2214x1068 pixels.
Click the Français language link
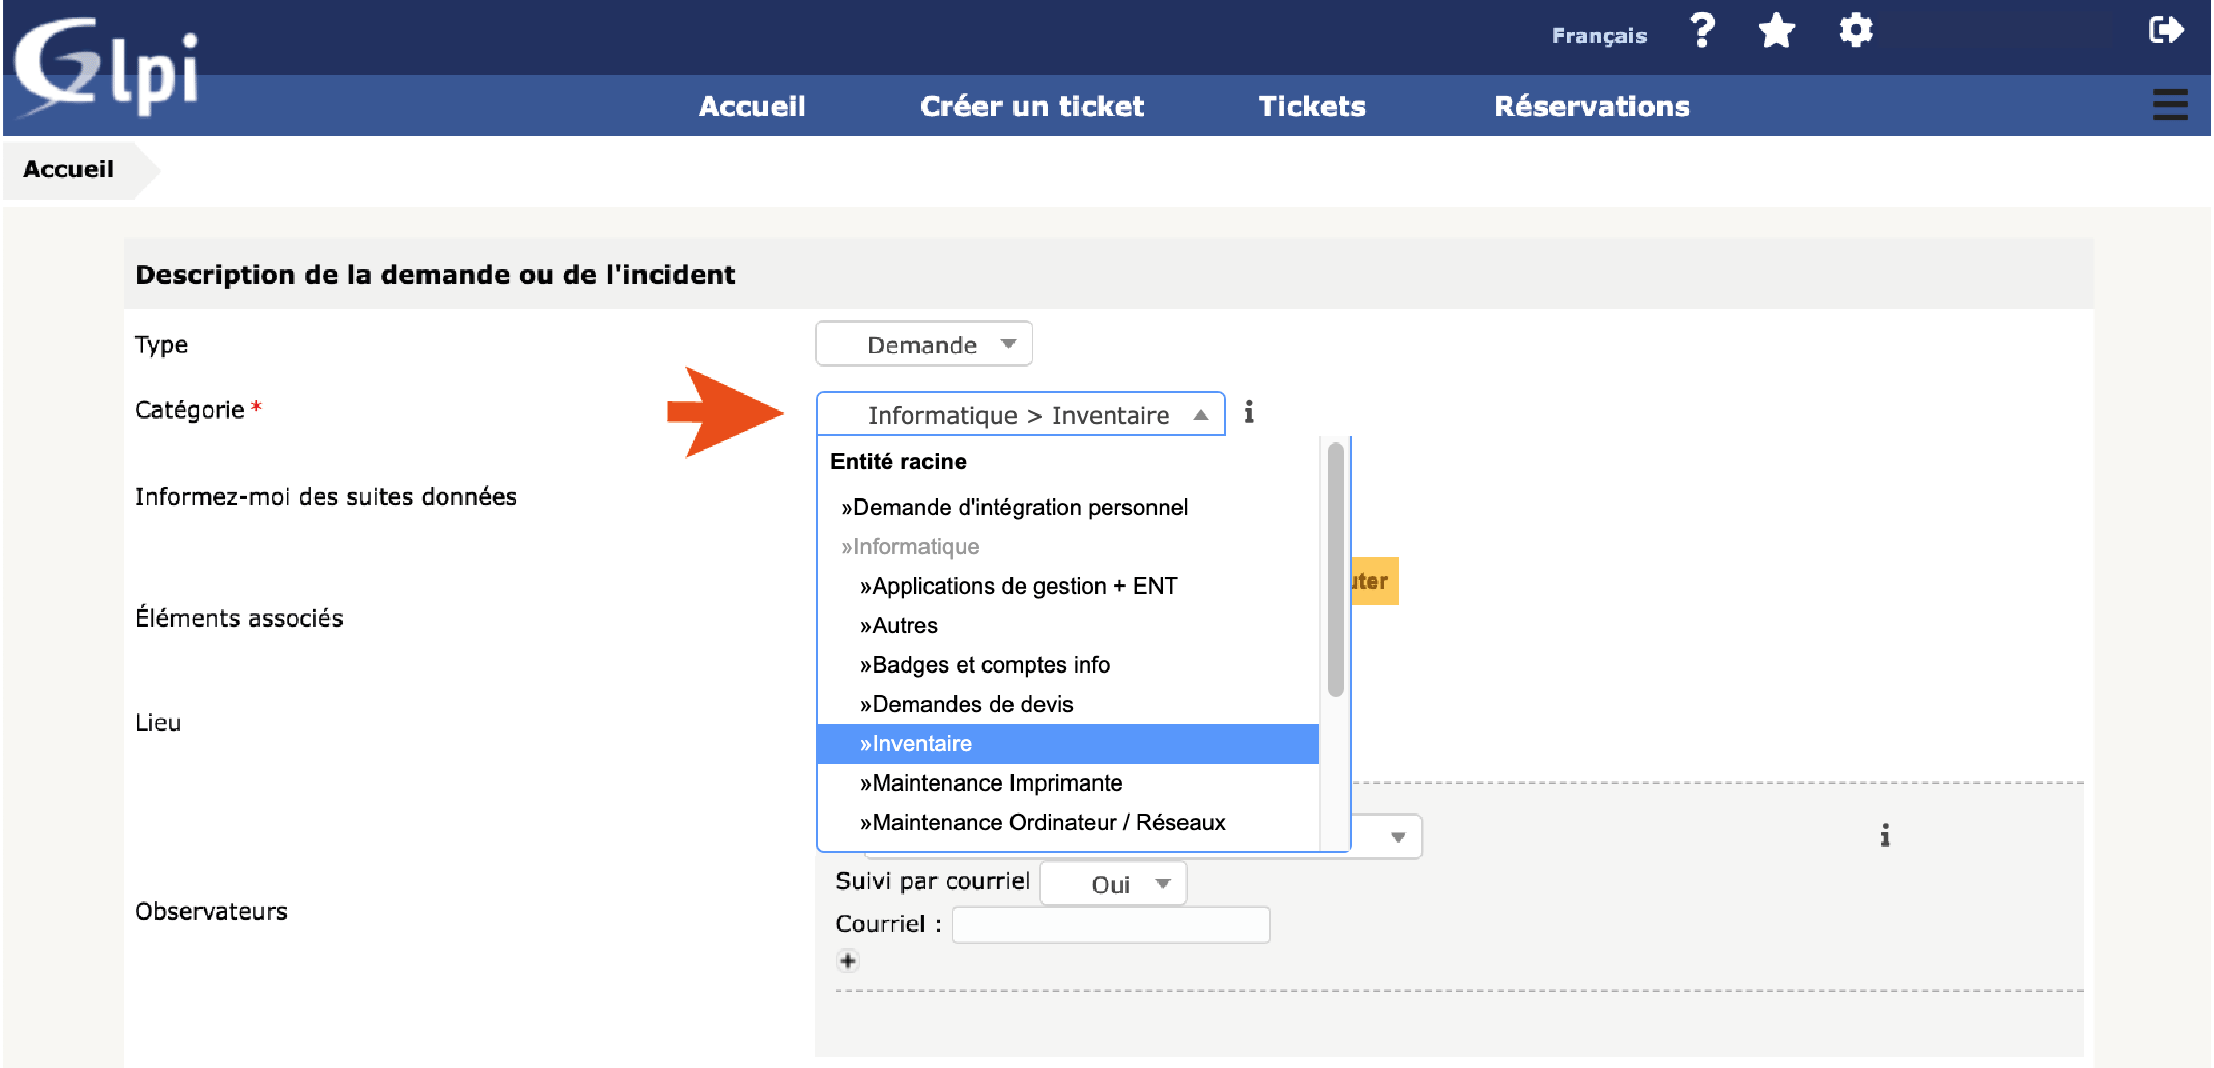coord(1599,36)
